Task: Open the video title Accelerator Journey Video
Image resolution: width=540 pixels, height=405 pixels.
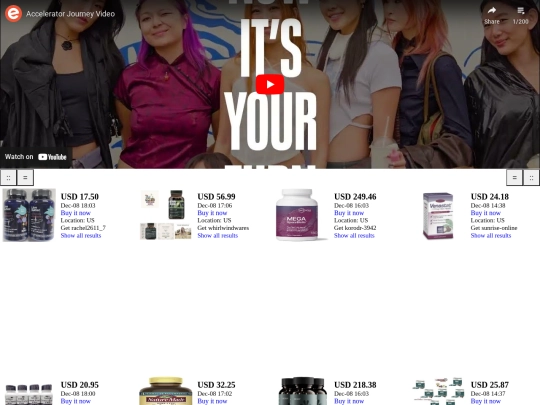Action: coord(70,14)
